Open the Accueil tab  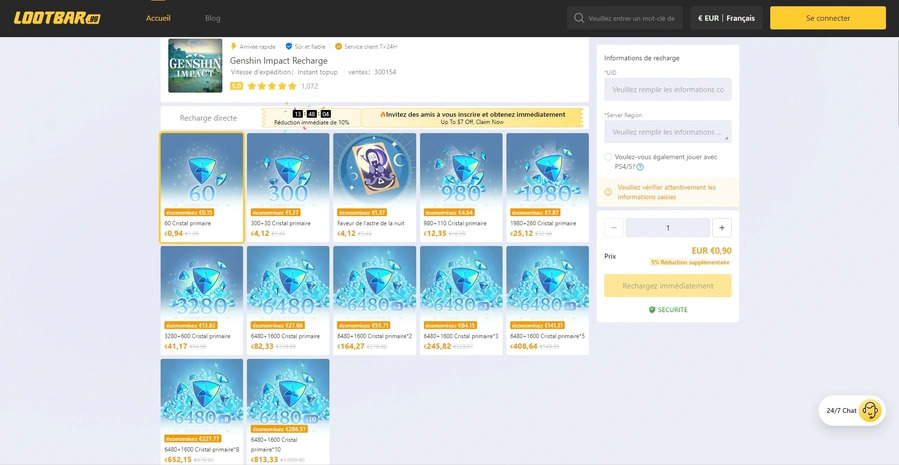[x=158, y=18]
